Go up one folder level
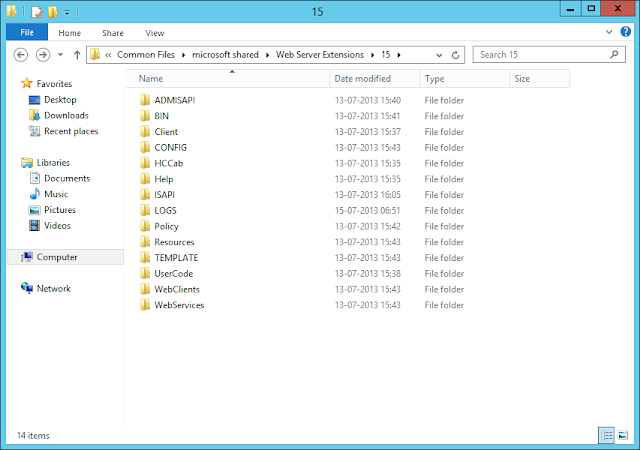Viewport: 640px width, 450px height. pyautogui.click(x=77, y=55)
